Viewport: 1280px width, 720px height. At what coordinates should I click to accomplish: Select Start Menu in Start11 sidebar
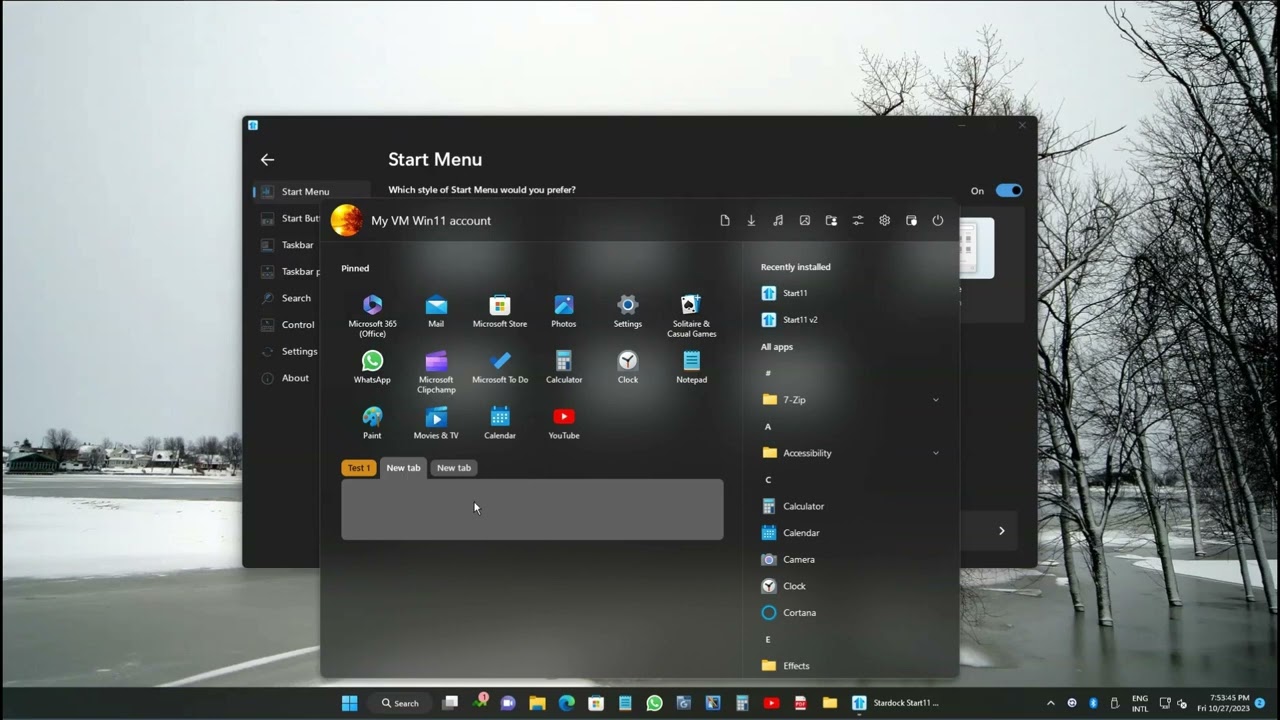(x=312, y=192)
